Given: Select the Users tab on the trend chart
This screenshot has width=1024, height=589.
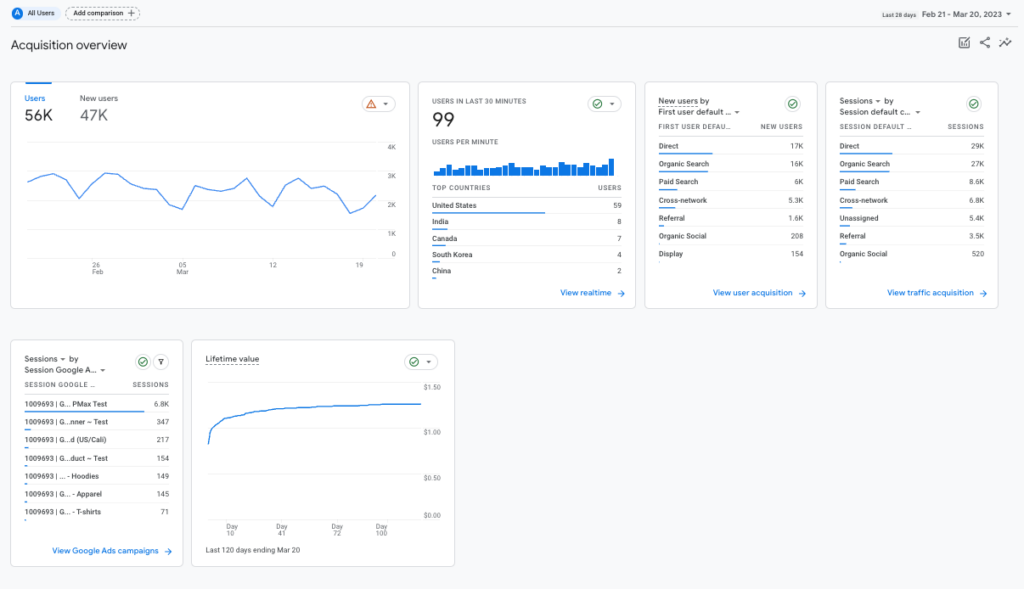Looking at the screenshot, I should point(34,98).
